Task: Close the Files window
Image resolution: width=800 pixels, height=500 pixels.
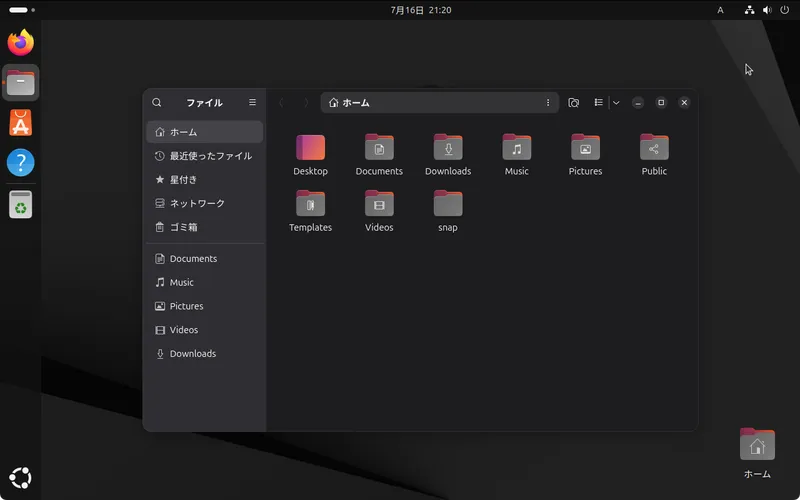Action: tap(684, 103)
